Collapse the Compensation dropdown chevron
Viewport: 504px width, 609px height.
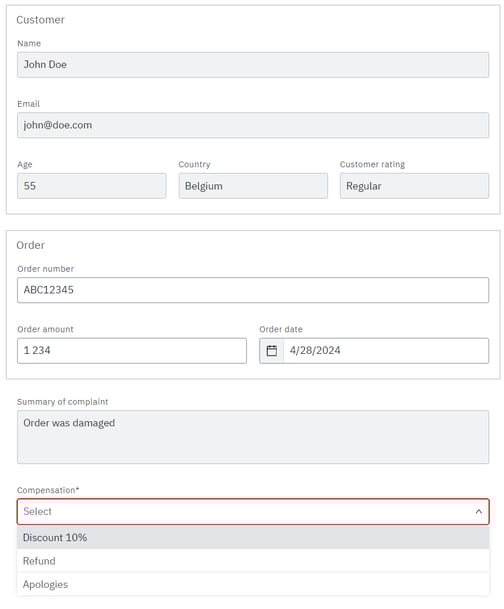(x=478, y=512)
